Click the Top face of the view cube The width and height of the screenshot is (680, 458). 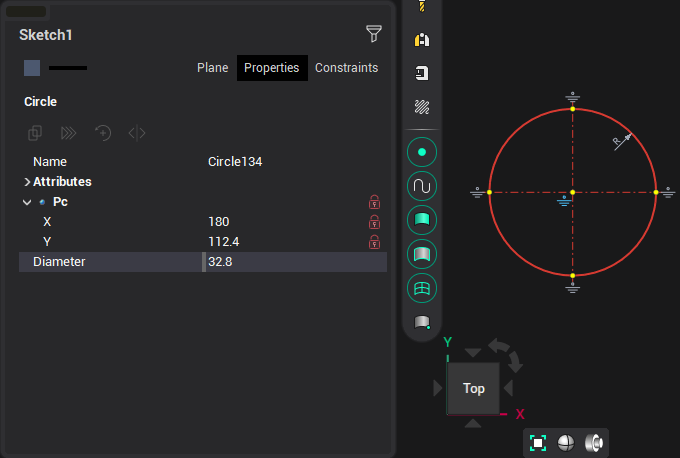click(x=474, y=388)
